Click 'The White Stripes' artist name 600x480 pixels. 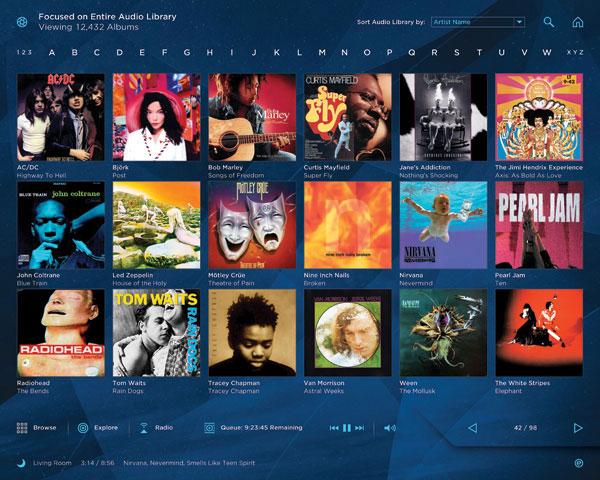pos(522,383)
